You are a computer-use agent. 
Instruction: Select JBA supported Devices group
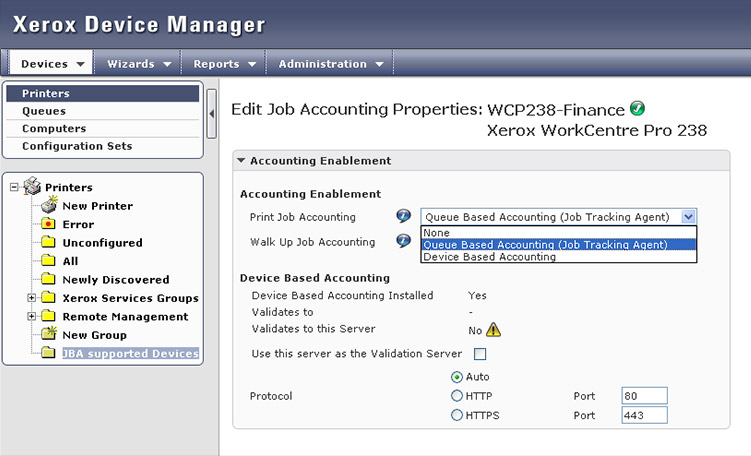[x=131, y=353]
